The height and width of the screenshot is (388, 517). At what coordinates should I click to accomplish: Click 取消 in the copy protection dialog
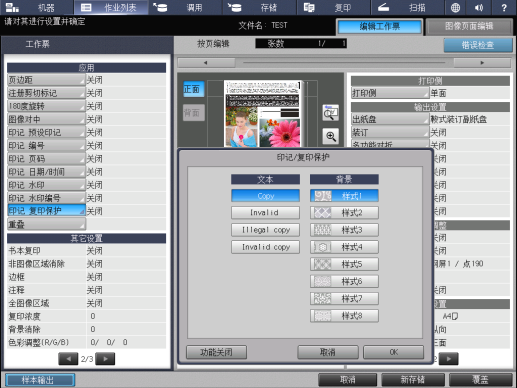tap(328, 352)
